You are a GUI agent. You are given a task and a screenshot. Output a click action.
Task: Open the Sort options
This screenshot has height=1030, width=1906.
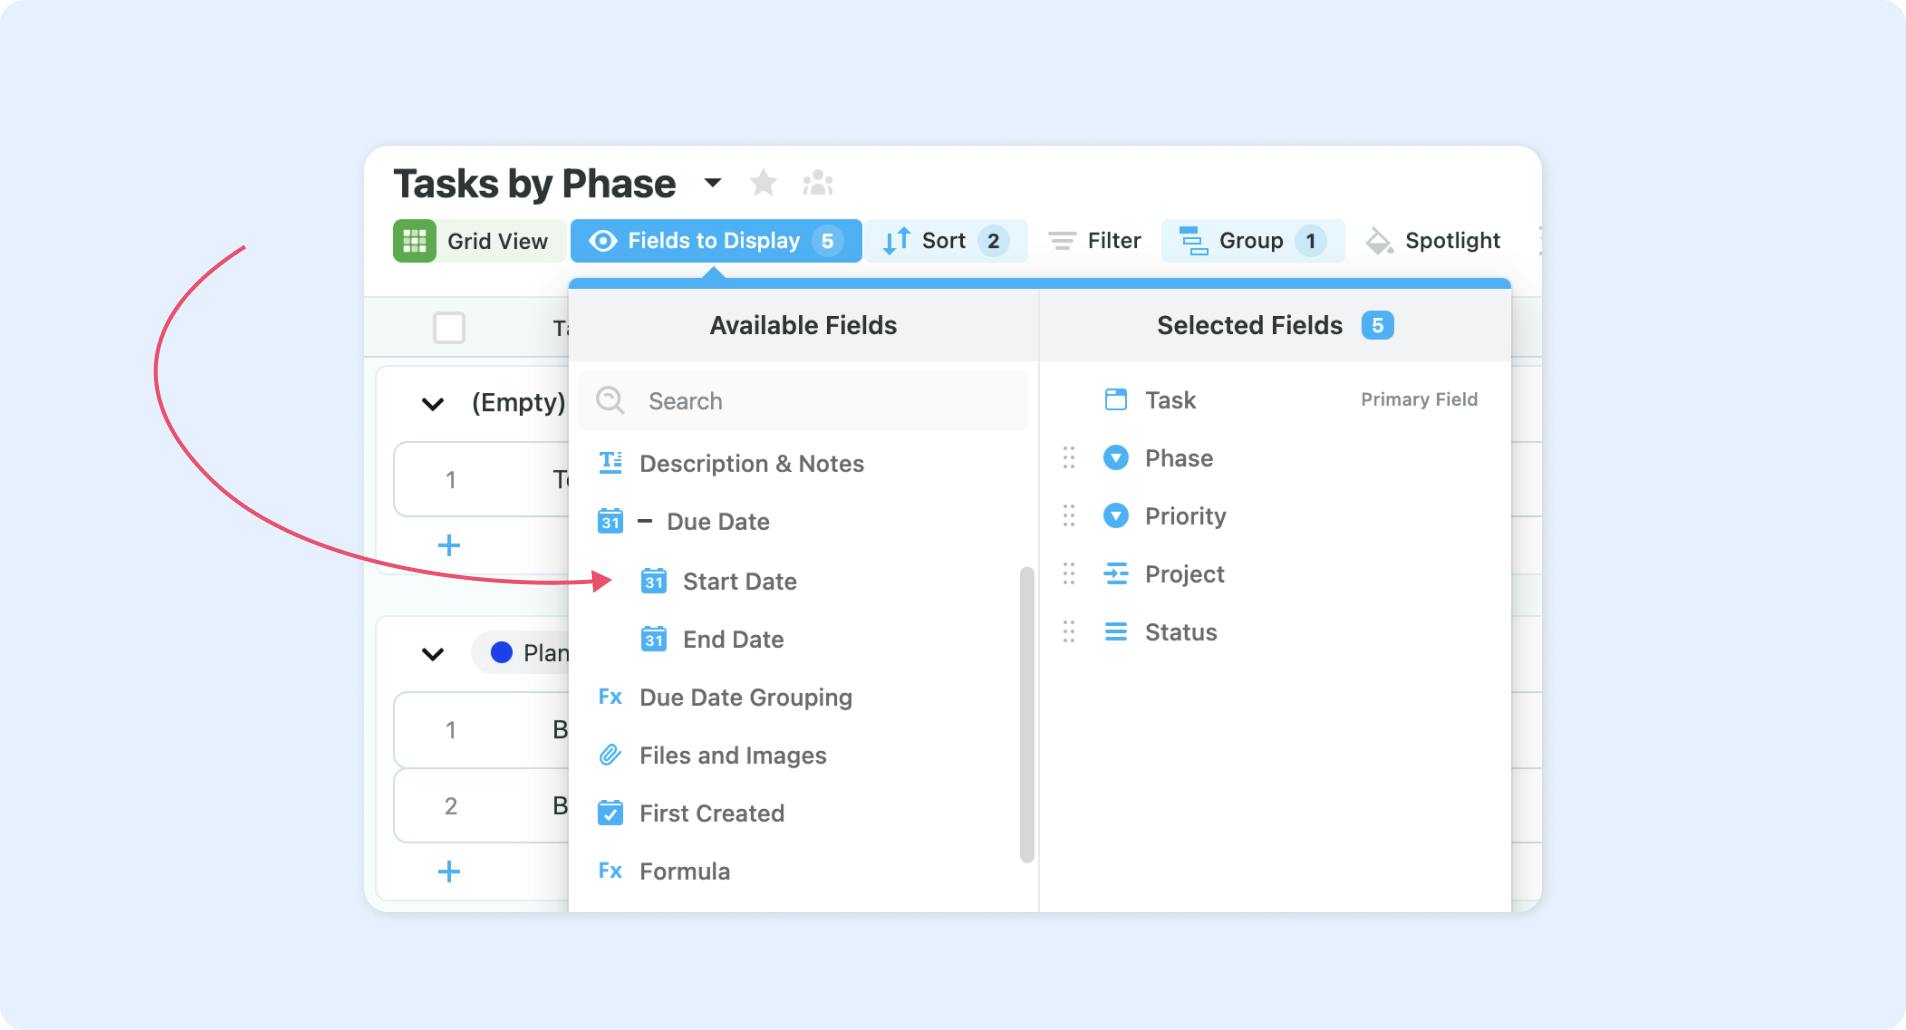[x=945, y=241]
